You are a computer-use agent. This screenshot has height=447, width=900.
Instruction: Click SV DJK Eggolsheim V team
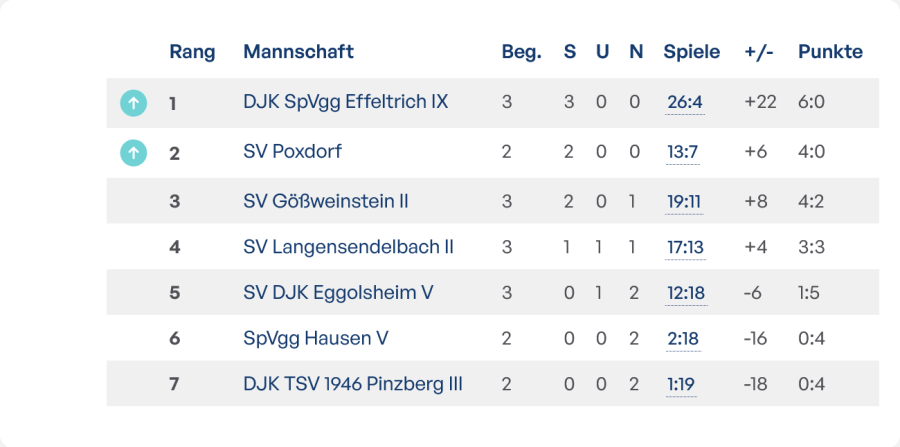coord(338,292)
